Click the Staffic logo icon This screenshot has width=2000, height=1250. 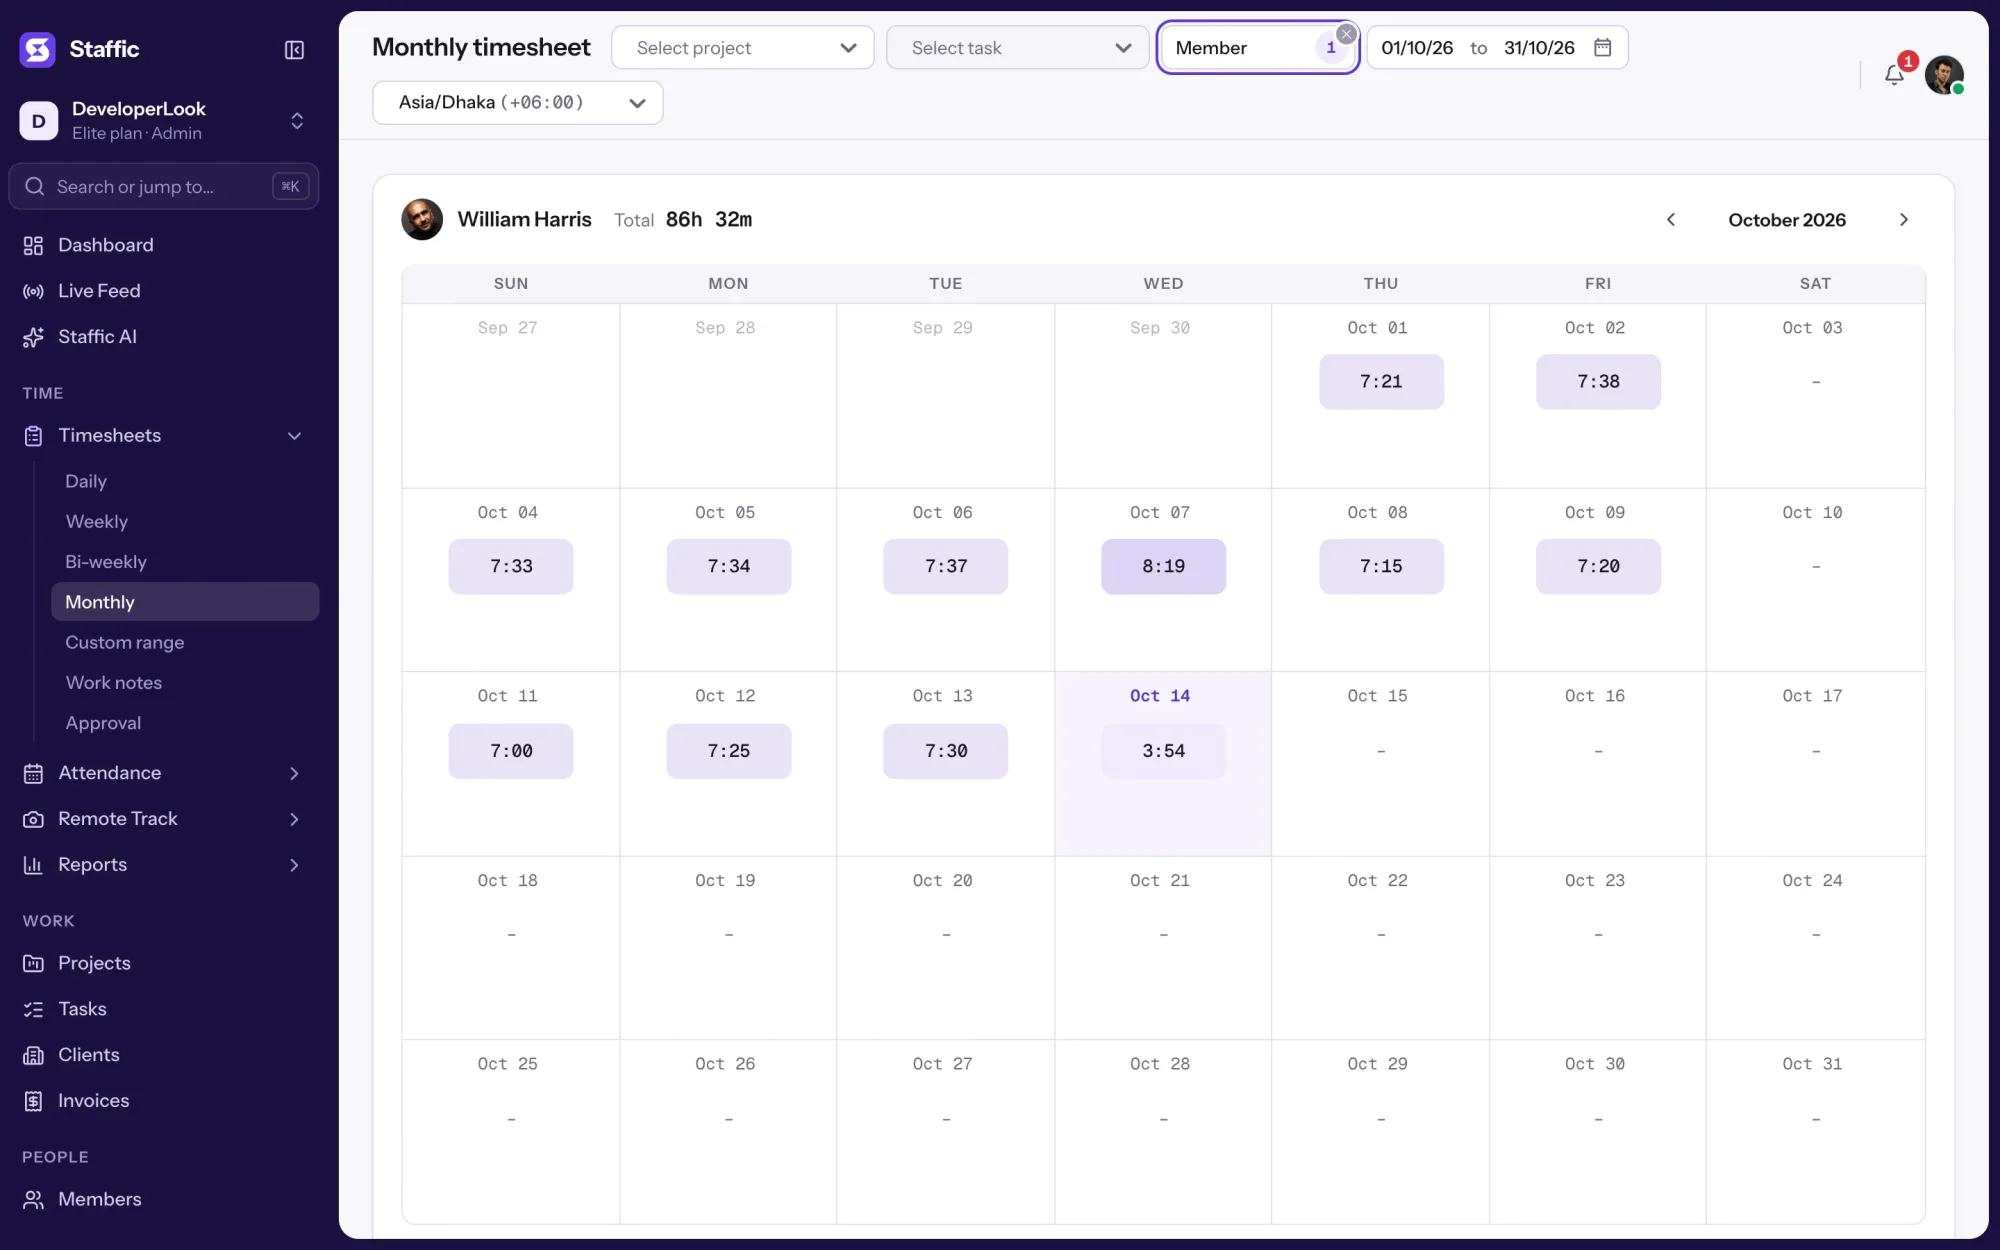click(x=38, y=49)
